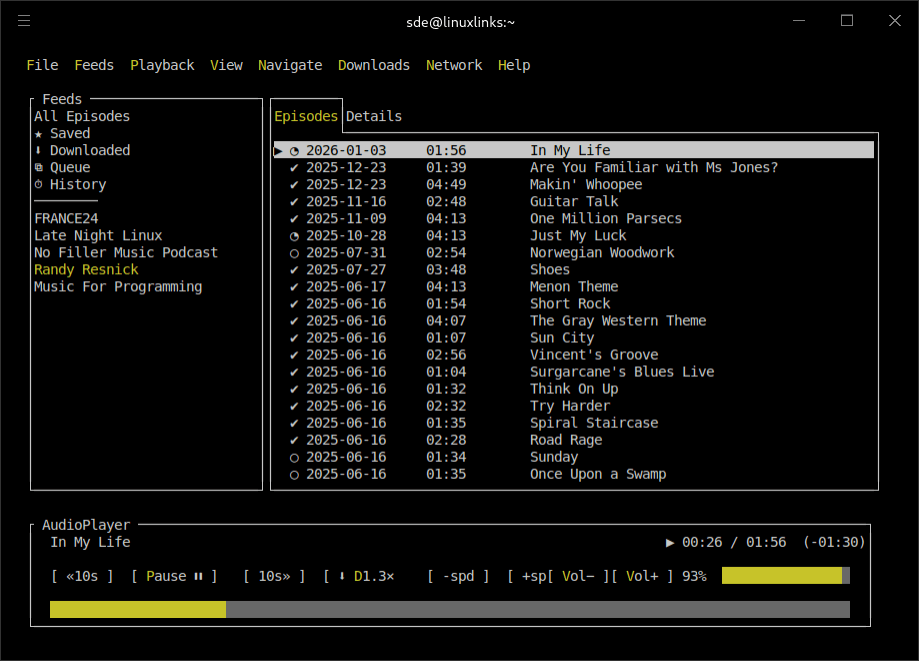Open the Network menu
Image resolution: width=919 pixels, height=661 pixels.
(454, 65)
